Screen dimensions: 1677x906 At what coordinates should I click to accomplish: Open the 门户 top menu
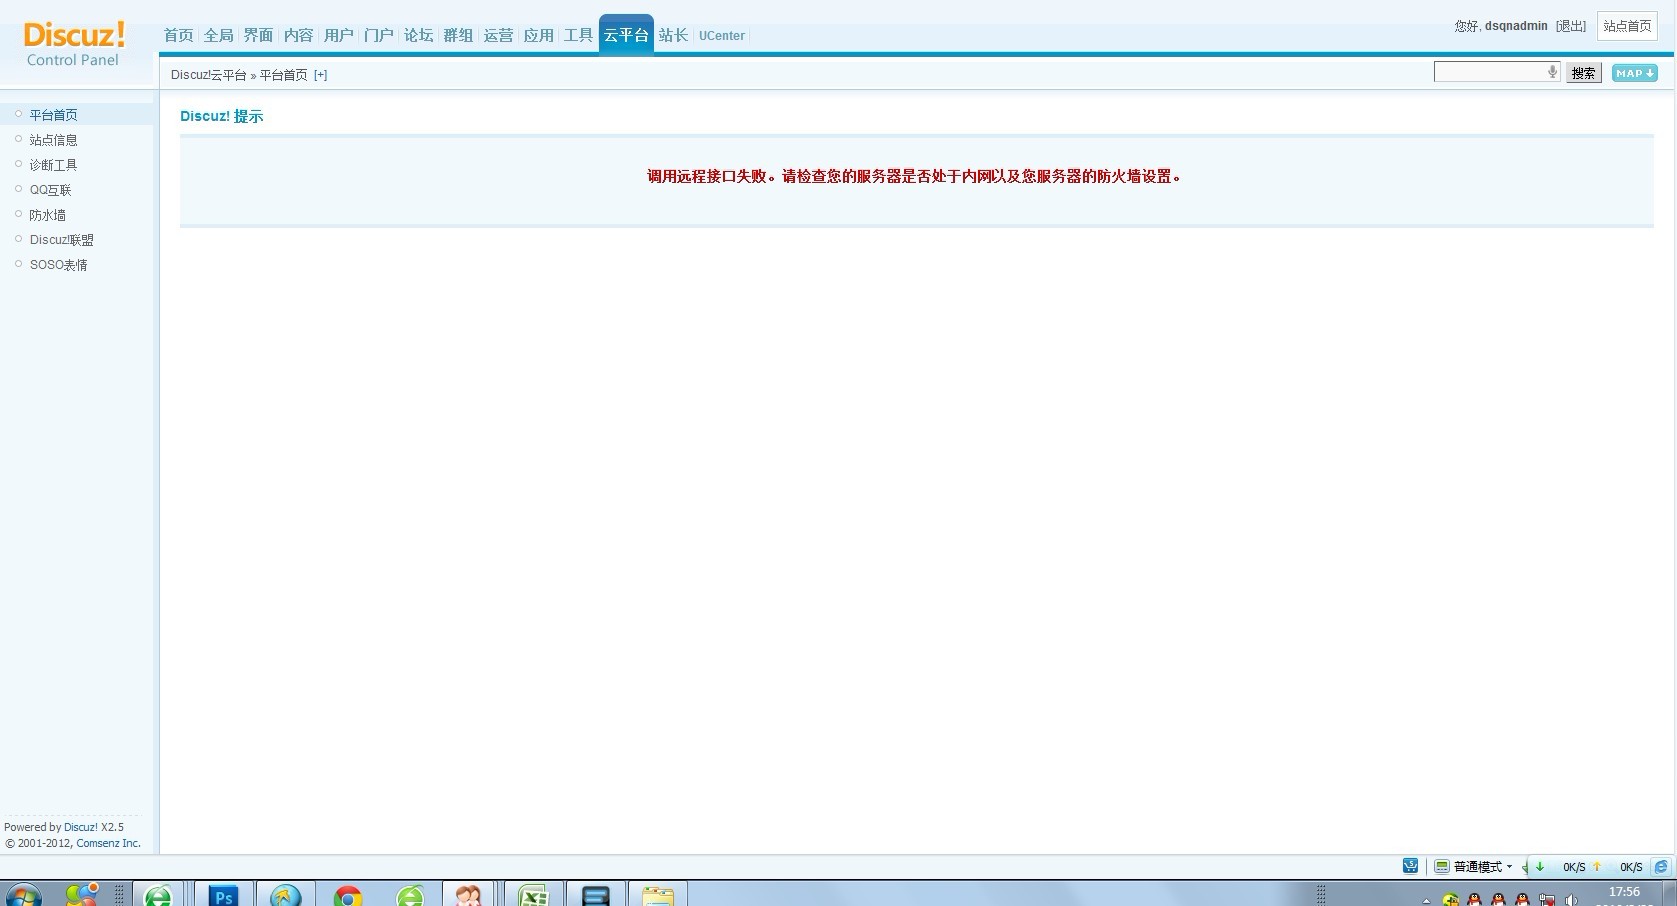(379, 35)
